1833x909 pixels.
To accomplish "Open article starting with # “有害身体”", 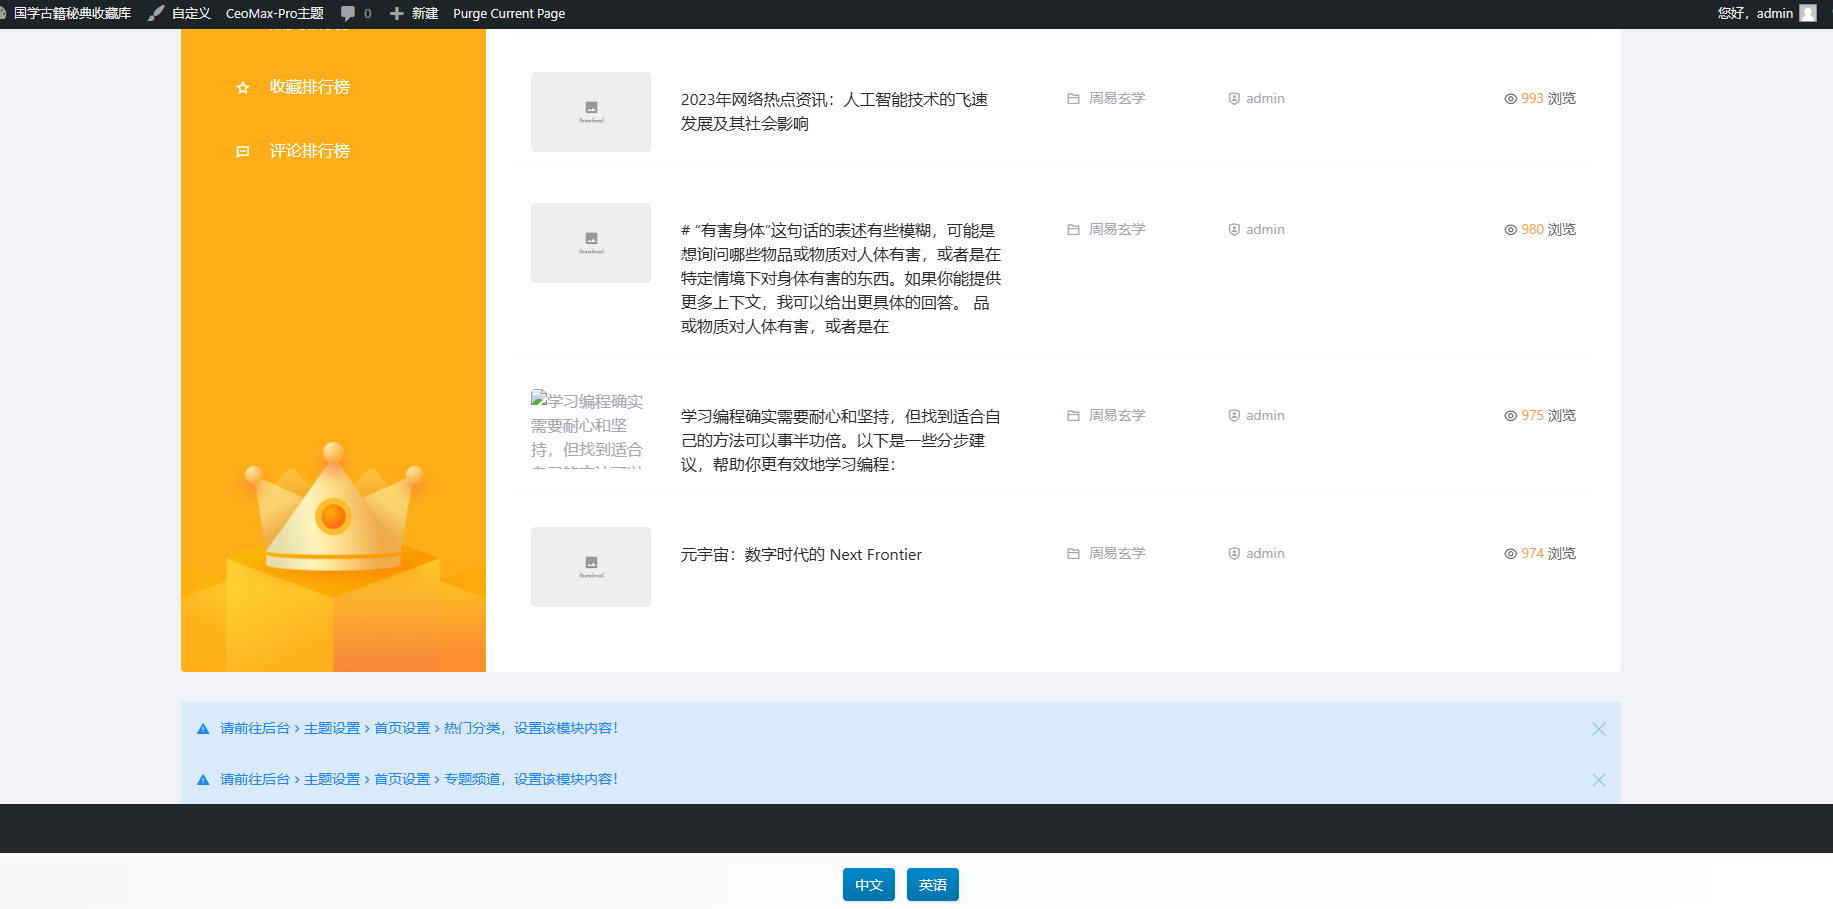I will pyautogui.click(x=841, y=278).
